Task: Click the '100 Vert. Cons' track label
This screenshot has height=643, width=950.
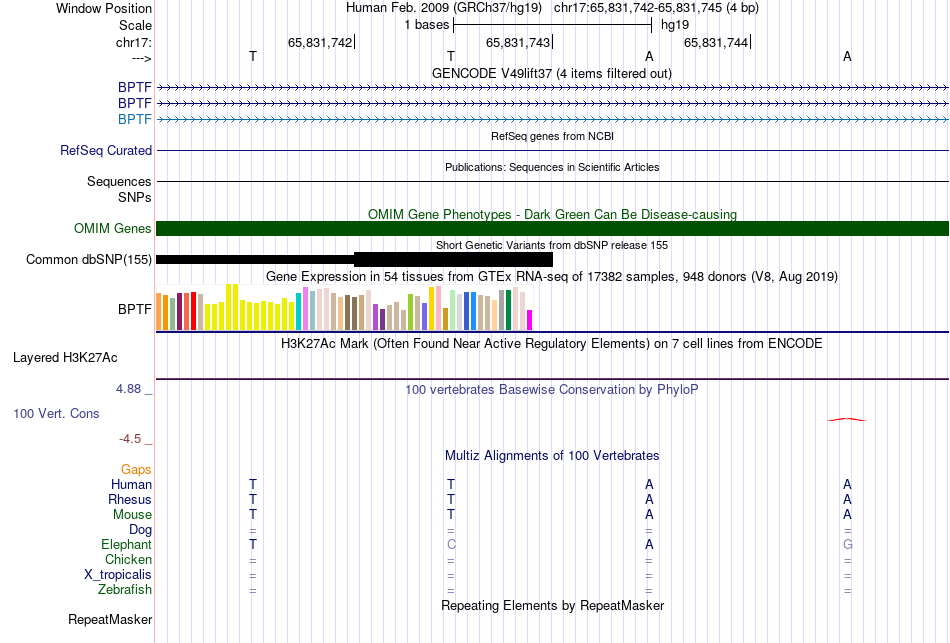Action: [x=56, y=413]
